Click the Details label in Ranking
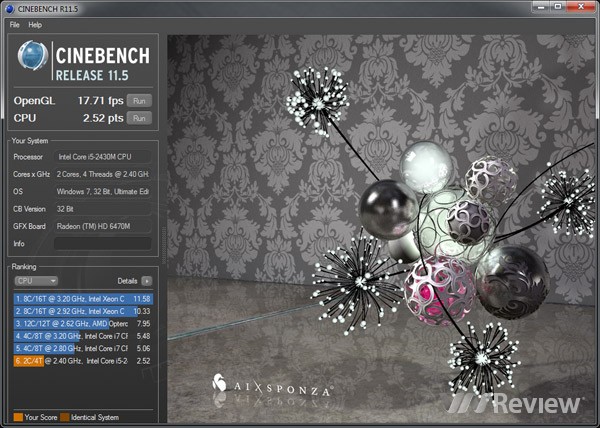Image resolution: width=600 pixels, height=428 pixels. click(127, 281)
